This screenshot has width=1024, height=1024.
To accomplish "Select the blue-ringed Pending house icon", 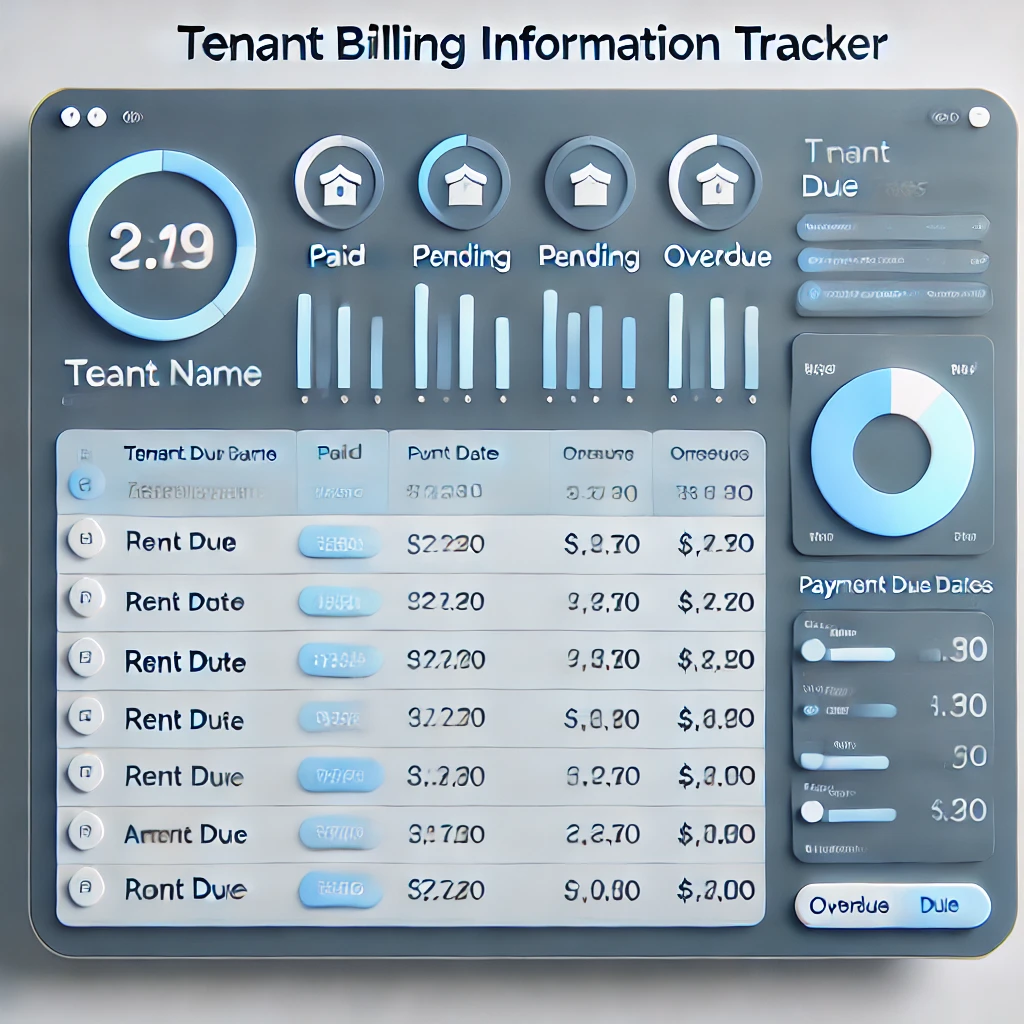I will (462, 181).
